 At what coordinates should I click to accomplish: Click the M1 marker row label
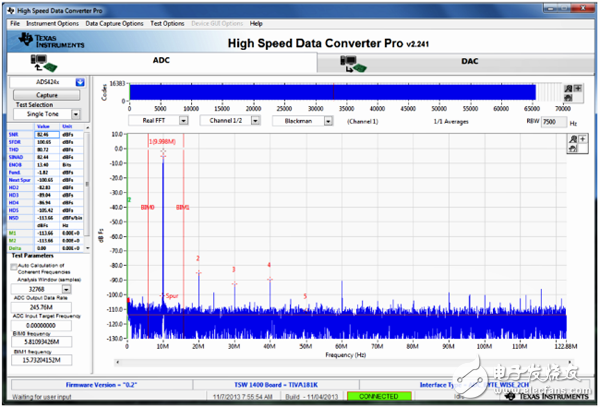[12, 233]
